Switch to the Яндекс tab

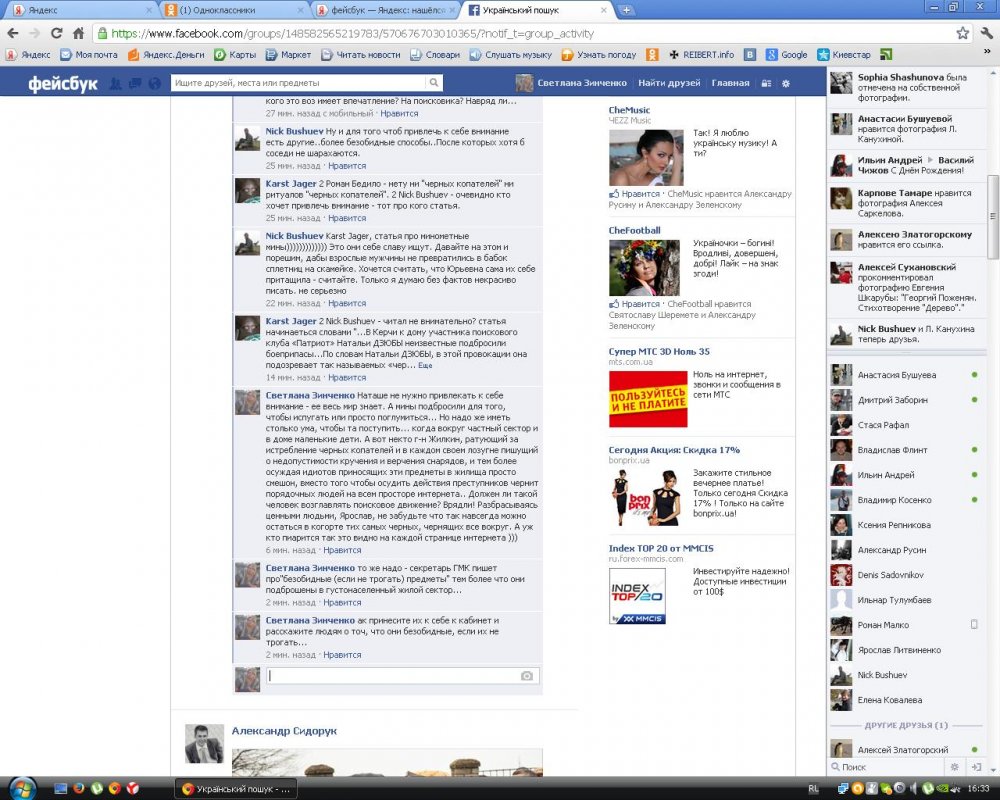pyautogui.click(x=78, y=10)
